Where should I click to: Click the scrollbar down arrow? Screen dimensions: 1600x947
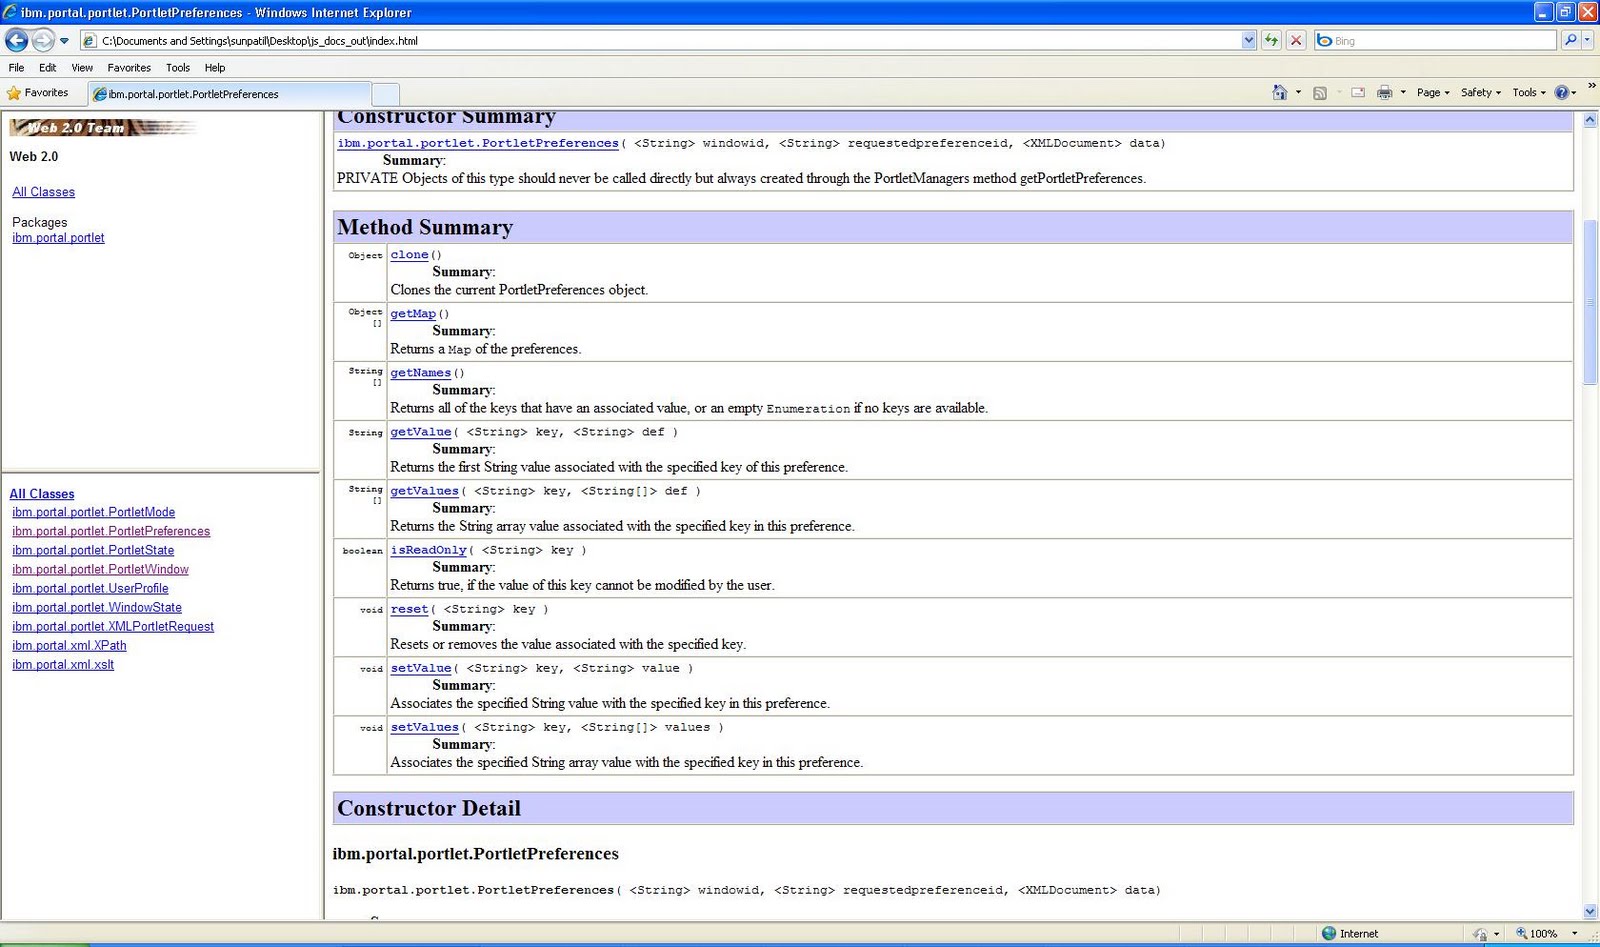(1590, 911)
